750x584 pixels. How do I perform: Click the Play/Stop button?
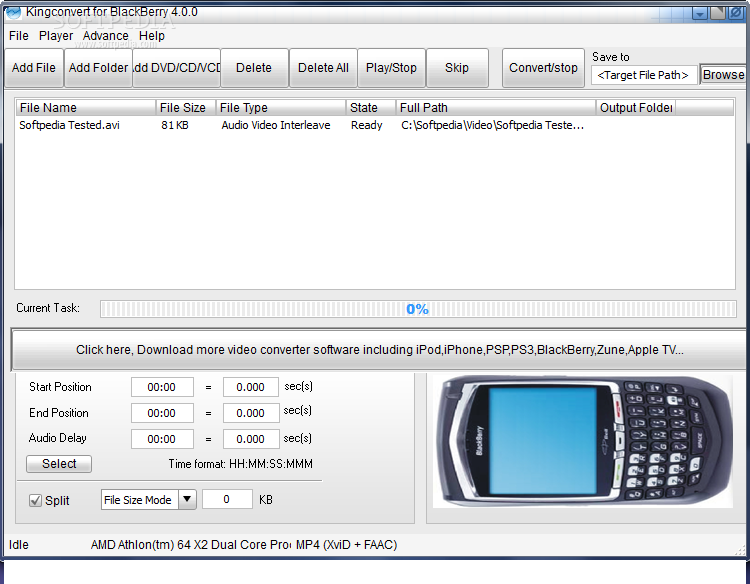coord(391,68)
